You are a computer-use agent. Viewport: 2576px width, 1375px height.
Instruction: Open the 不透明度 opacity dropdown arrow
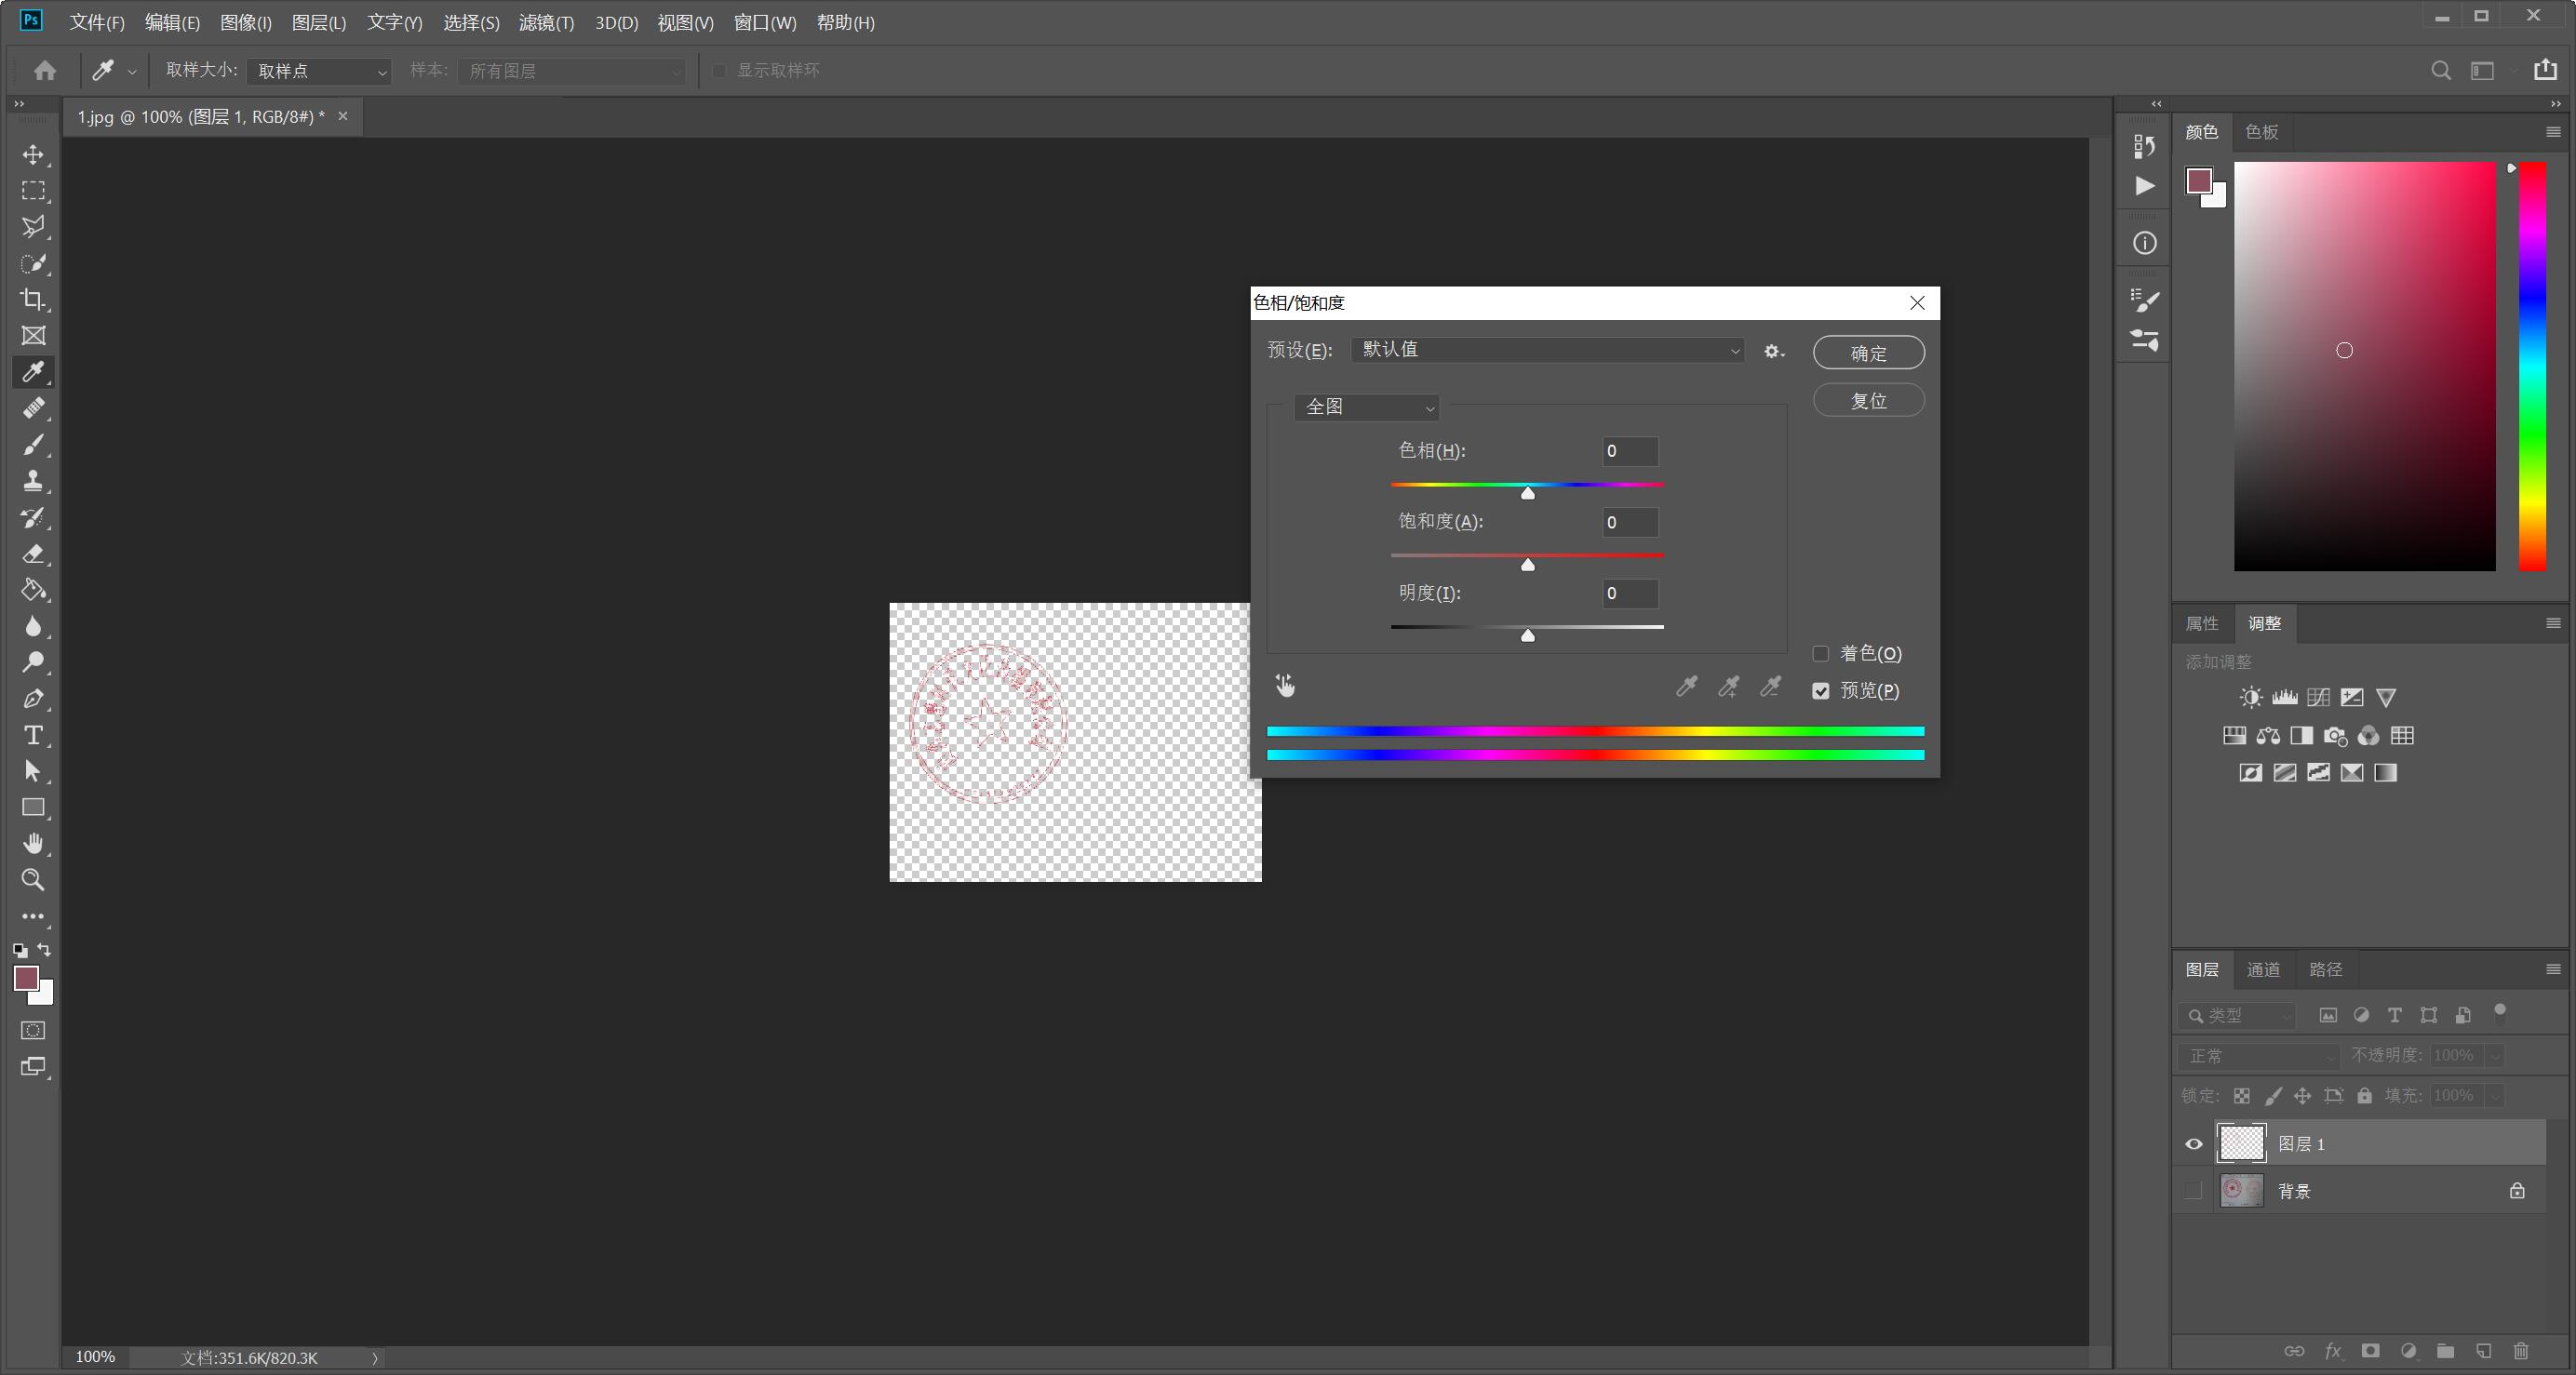2495,1056
